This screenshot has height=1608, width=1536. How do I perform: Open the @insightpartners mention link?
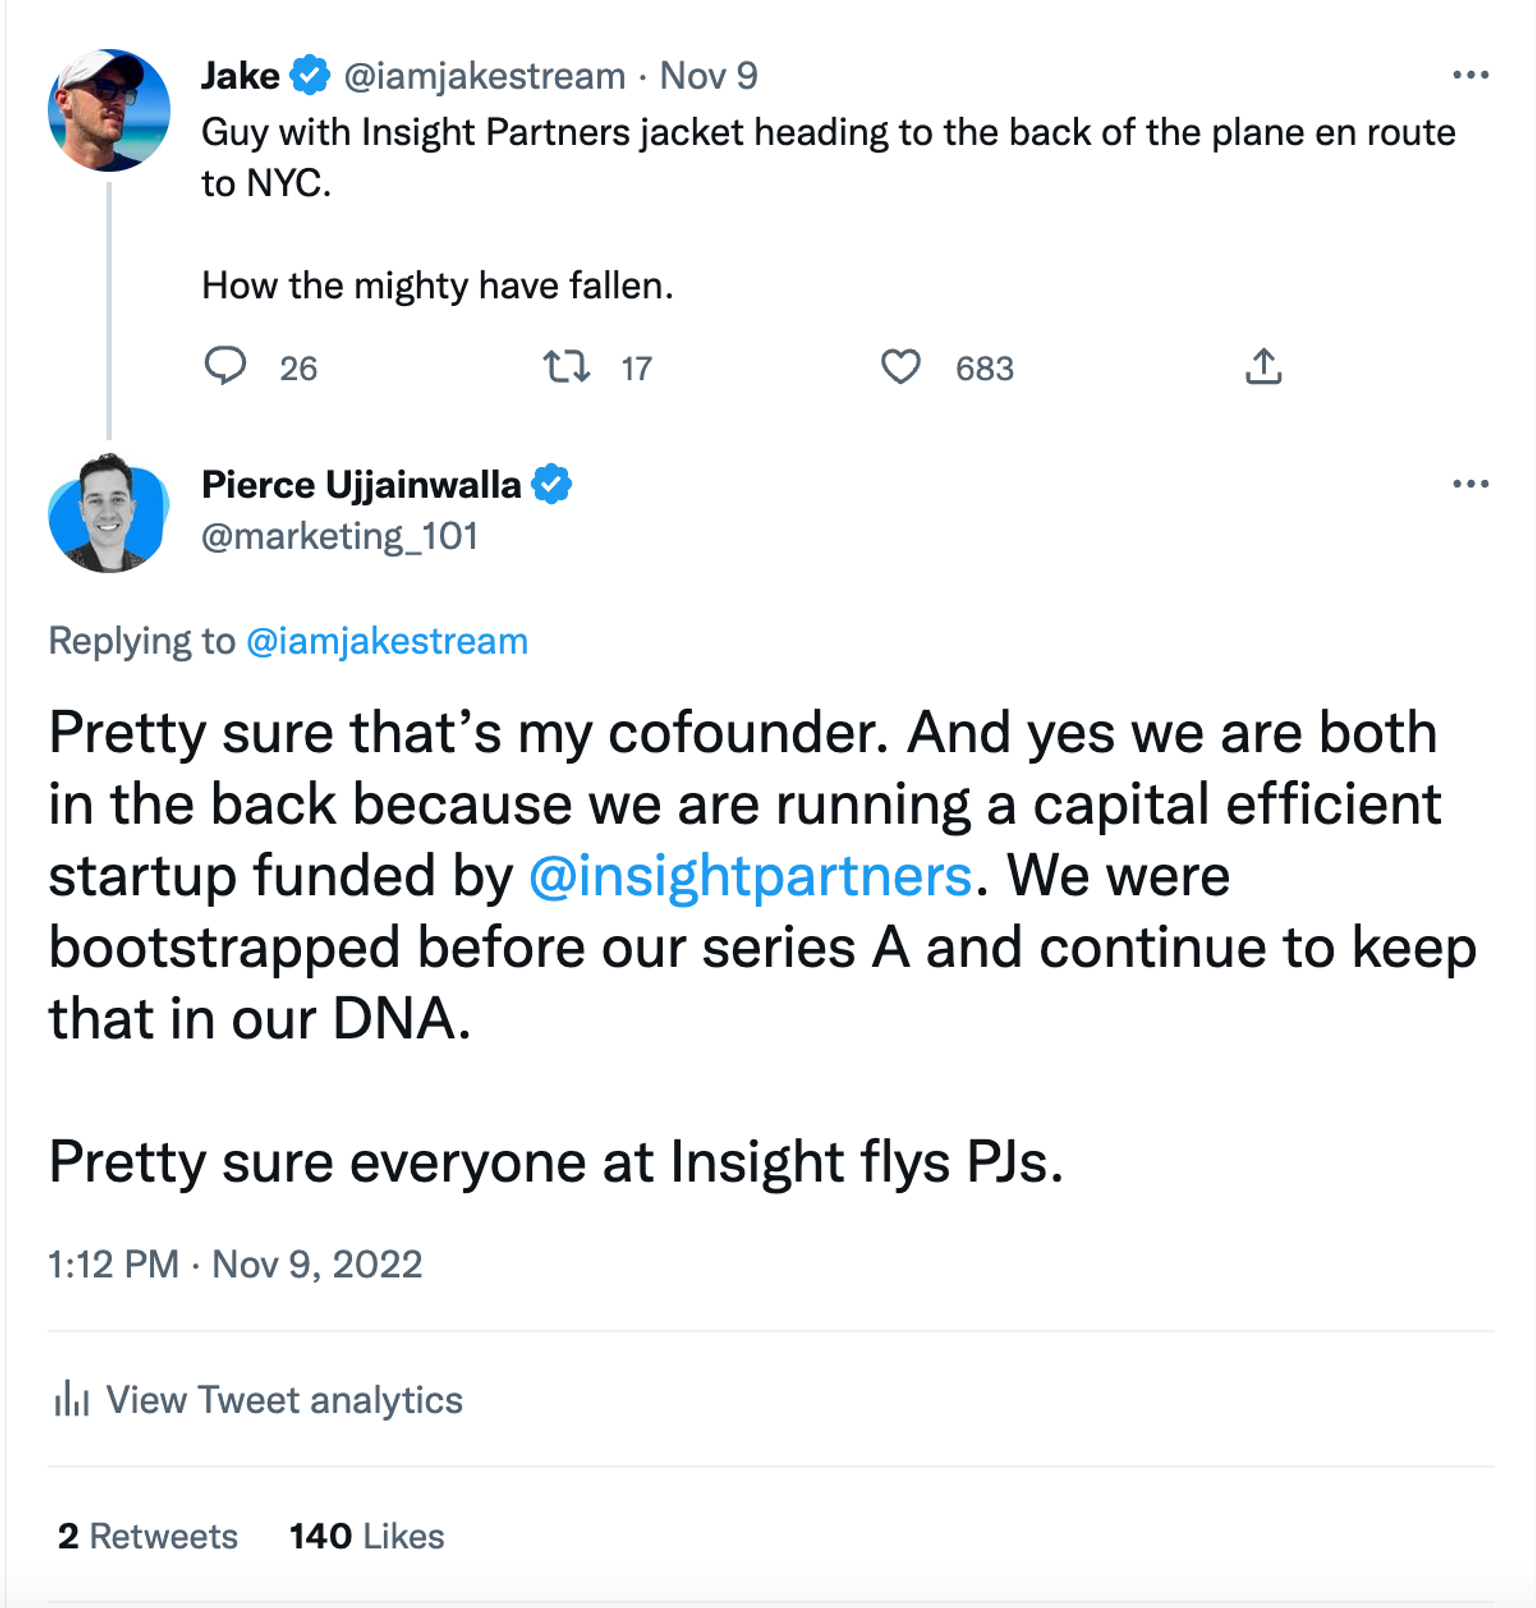(x=750, y=876)
